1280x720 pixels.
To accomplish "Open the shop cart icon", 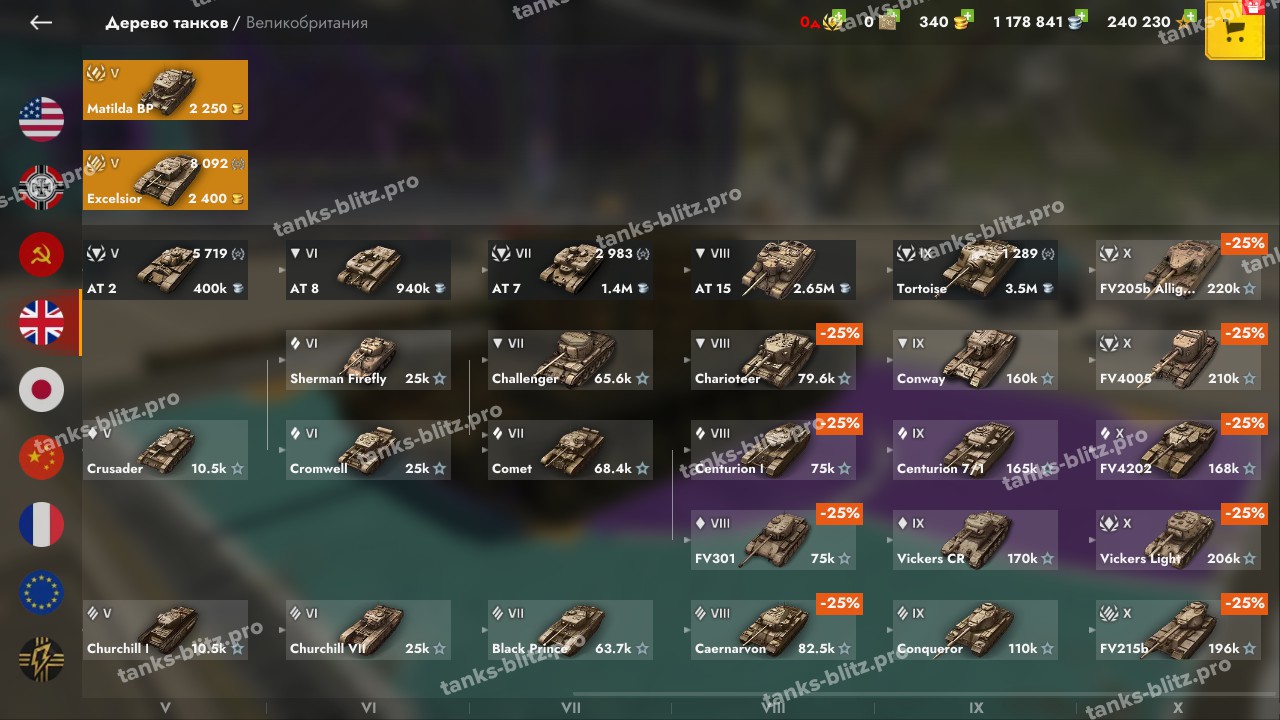I will tap(1235, 29).
